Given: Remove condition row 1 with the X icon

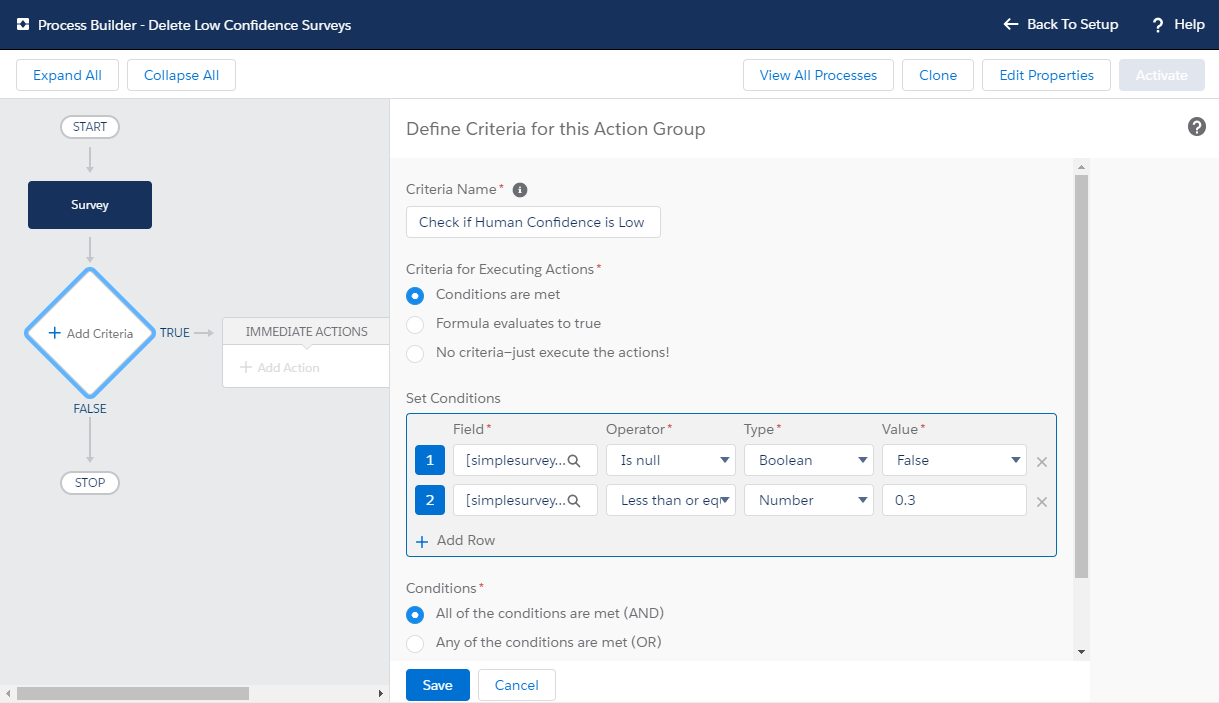Looking at the screenshot, I should point(1041,462).
